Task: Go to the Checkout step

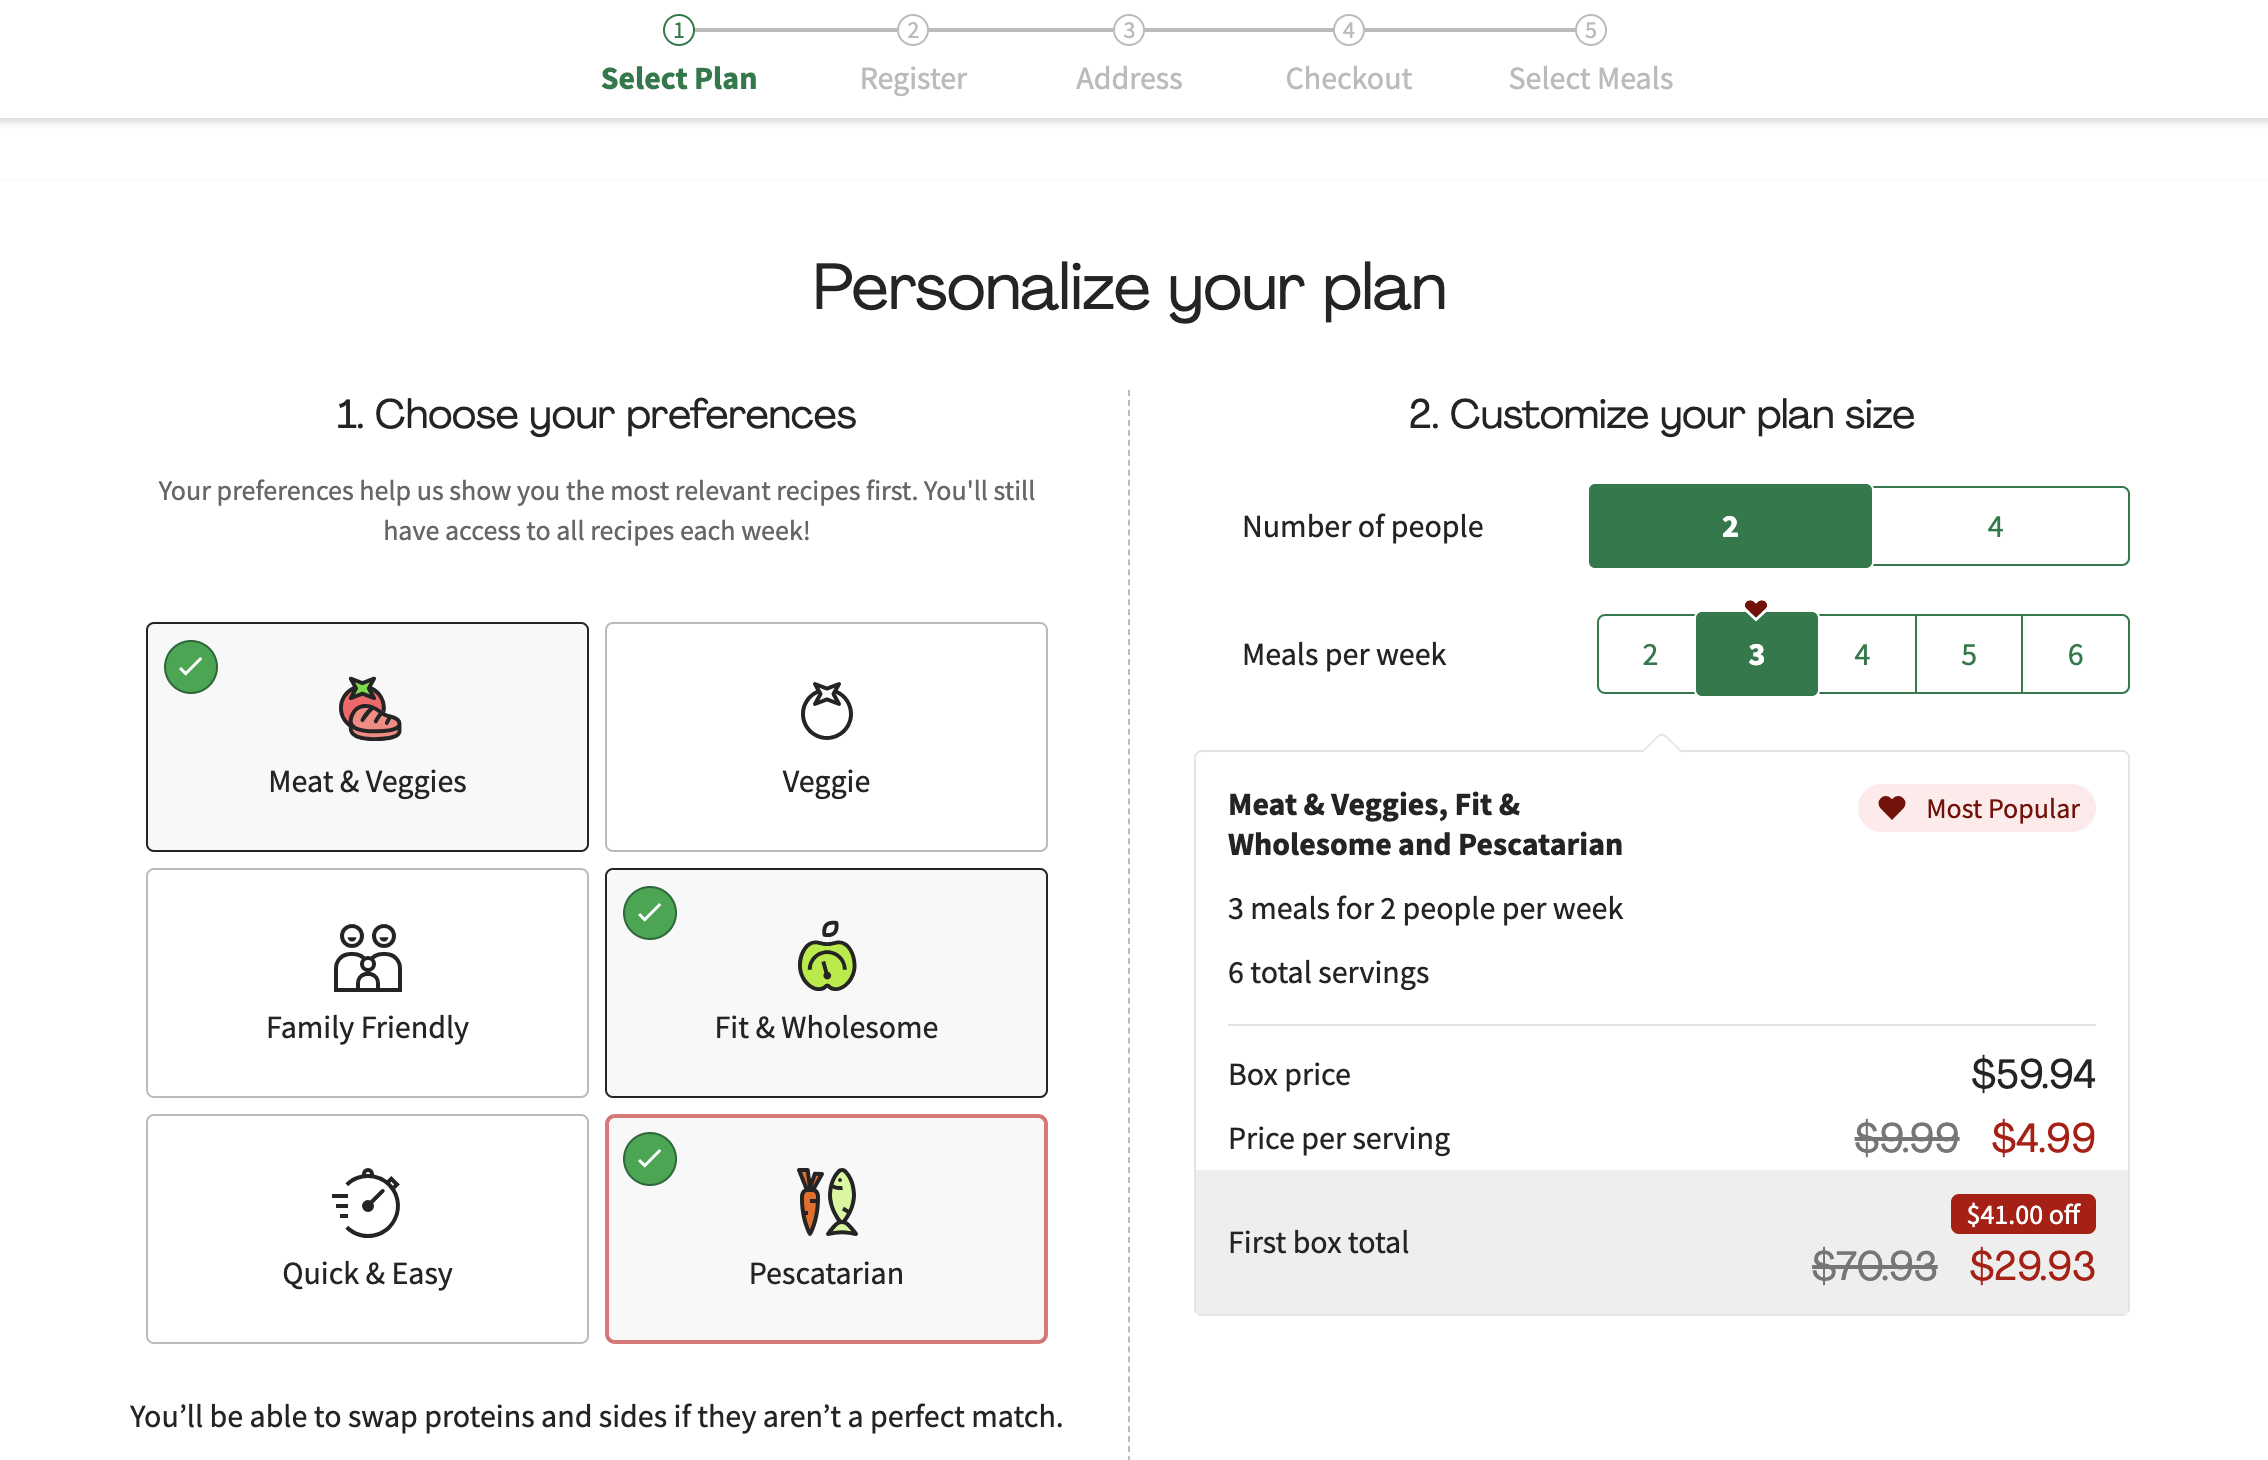Action: (x=1347, y=78)
